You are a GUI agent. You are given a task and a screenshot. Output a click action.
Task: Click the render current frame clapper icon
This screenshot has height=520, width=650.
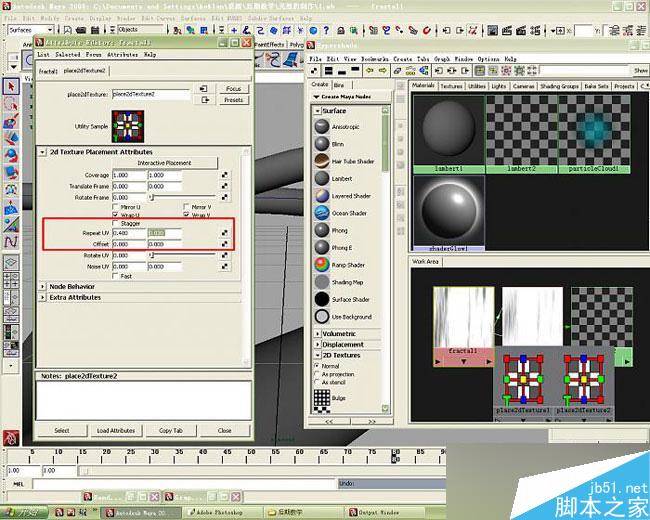(507, 30)
